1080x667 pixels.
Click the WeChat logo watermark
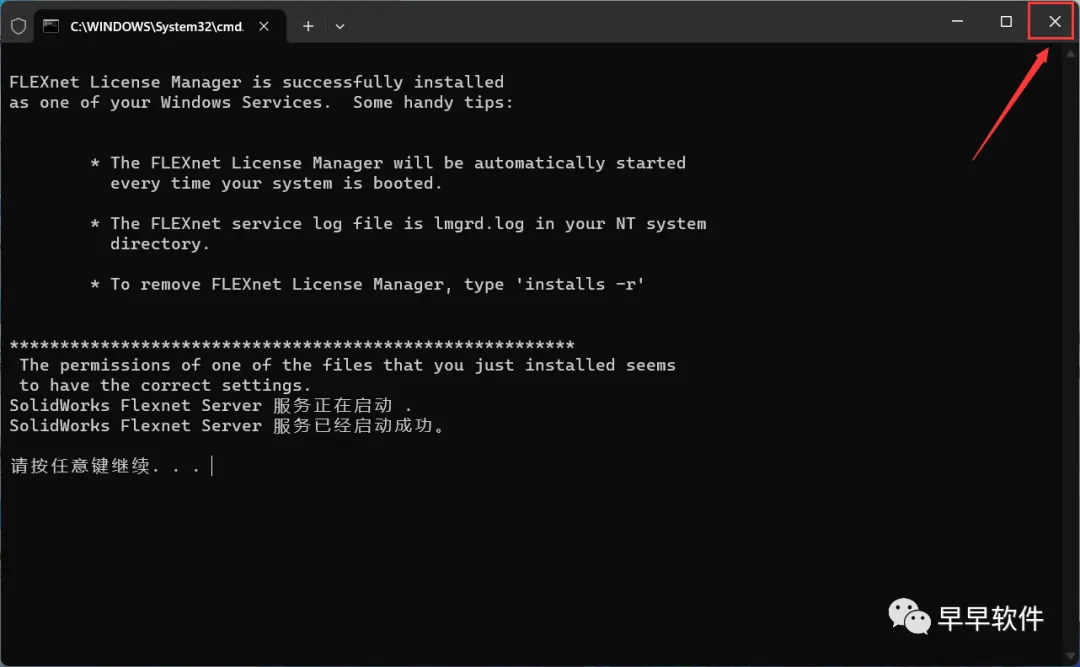coord(909,616)
